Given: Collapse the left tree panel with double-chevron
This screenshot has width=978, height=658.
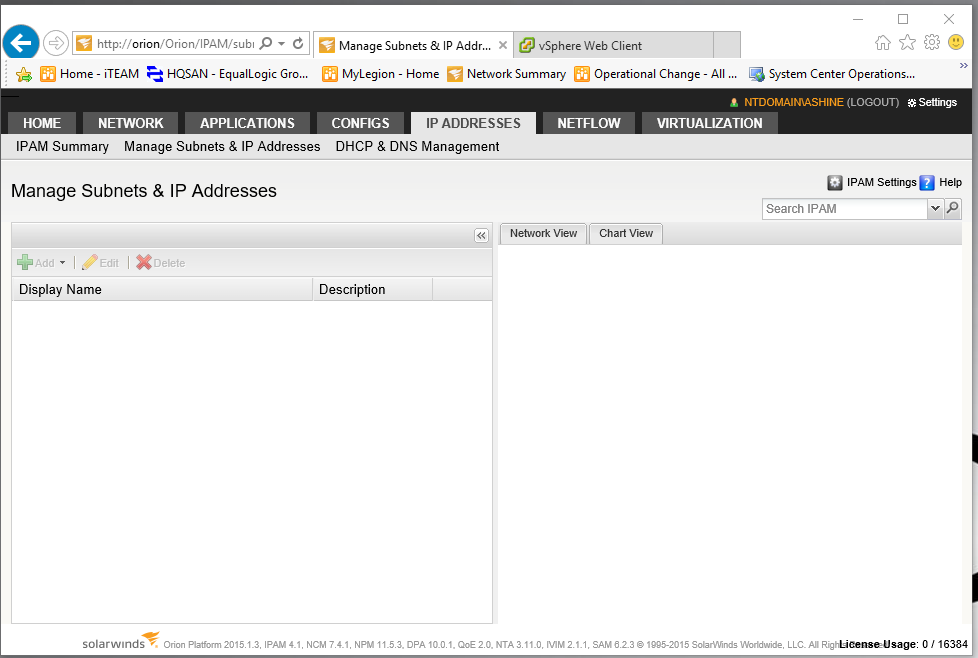Looking at the screenshot, I should point(481,235).
